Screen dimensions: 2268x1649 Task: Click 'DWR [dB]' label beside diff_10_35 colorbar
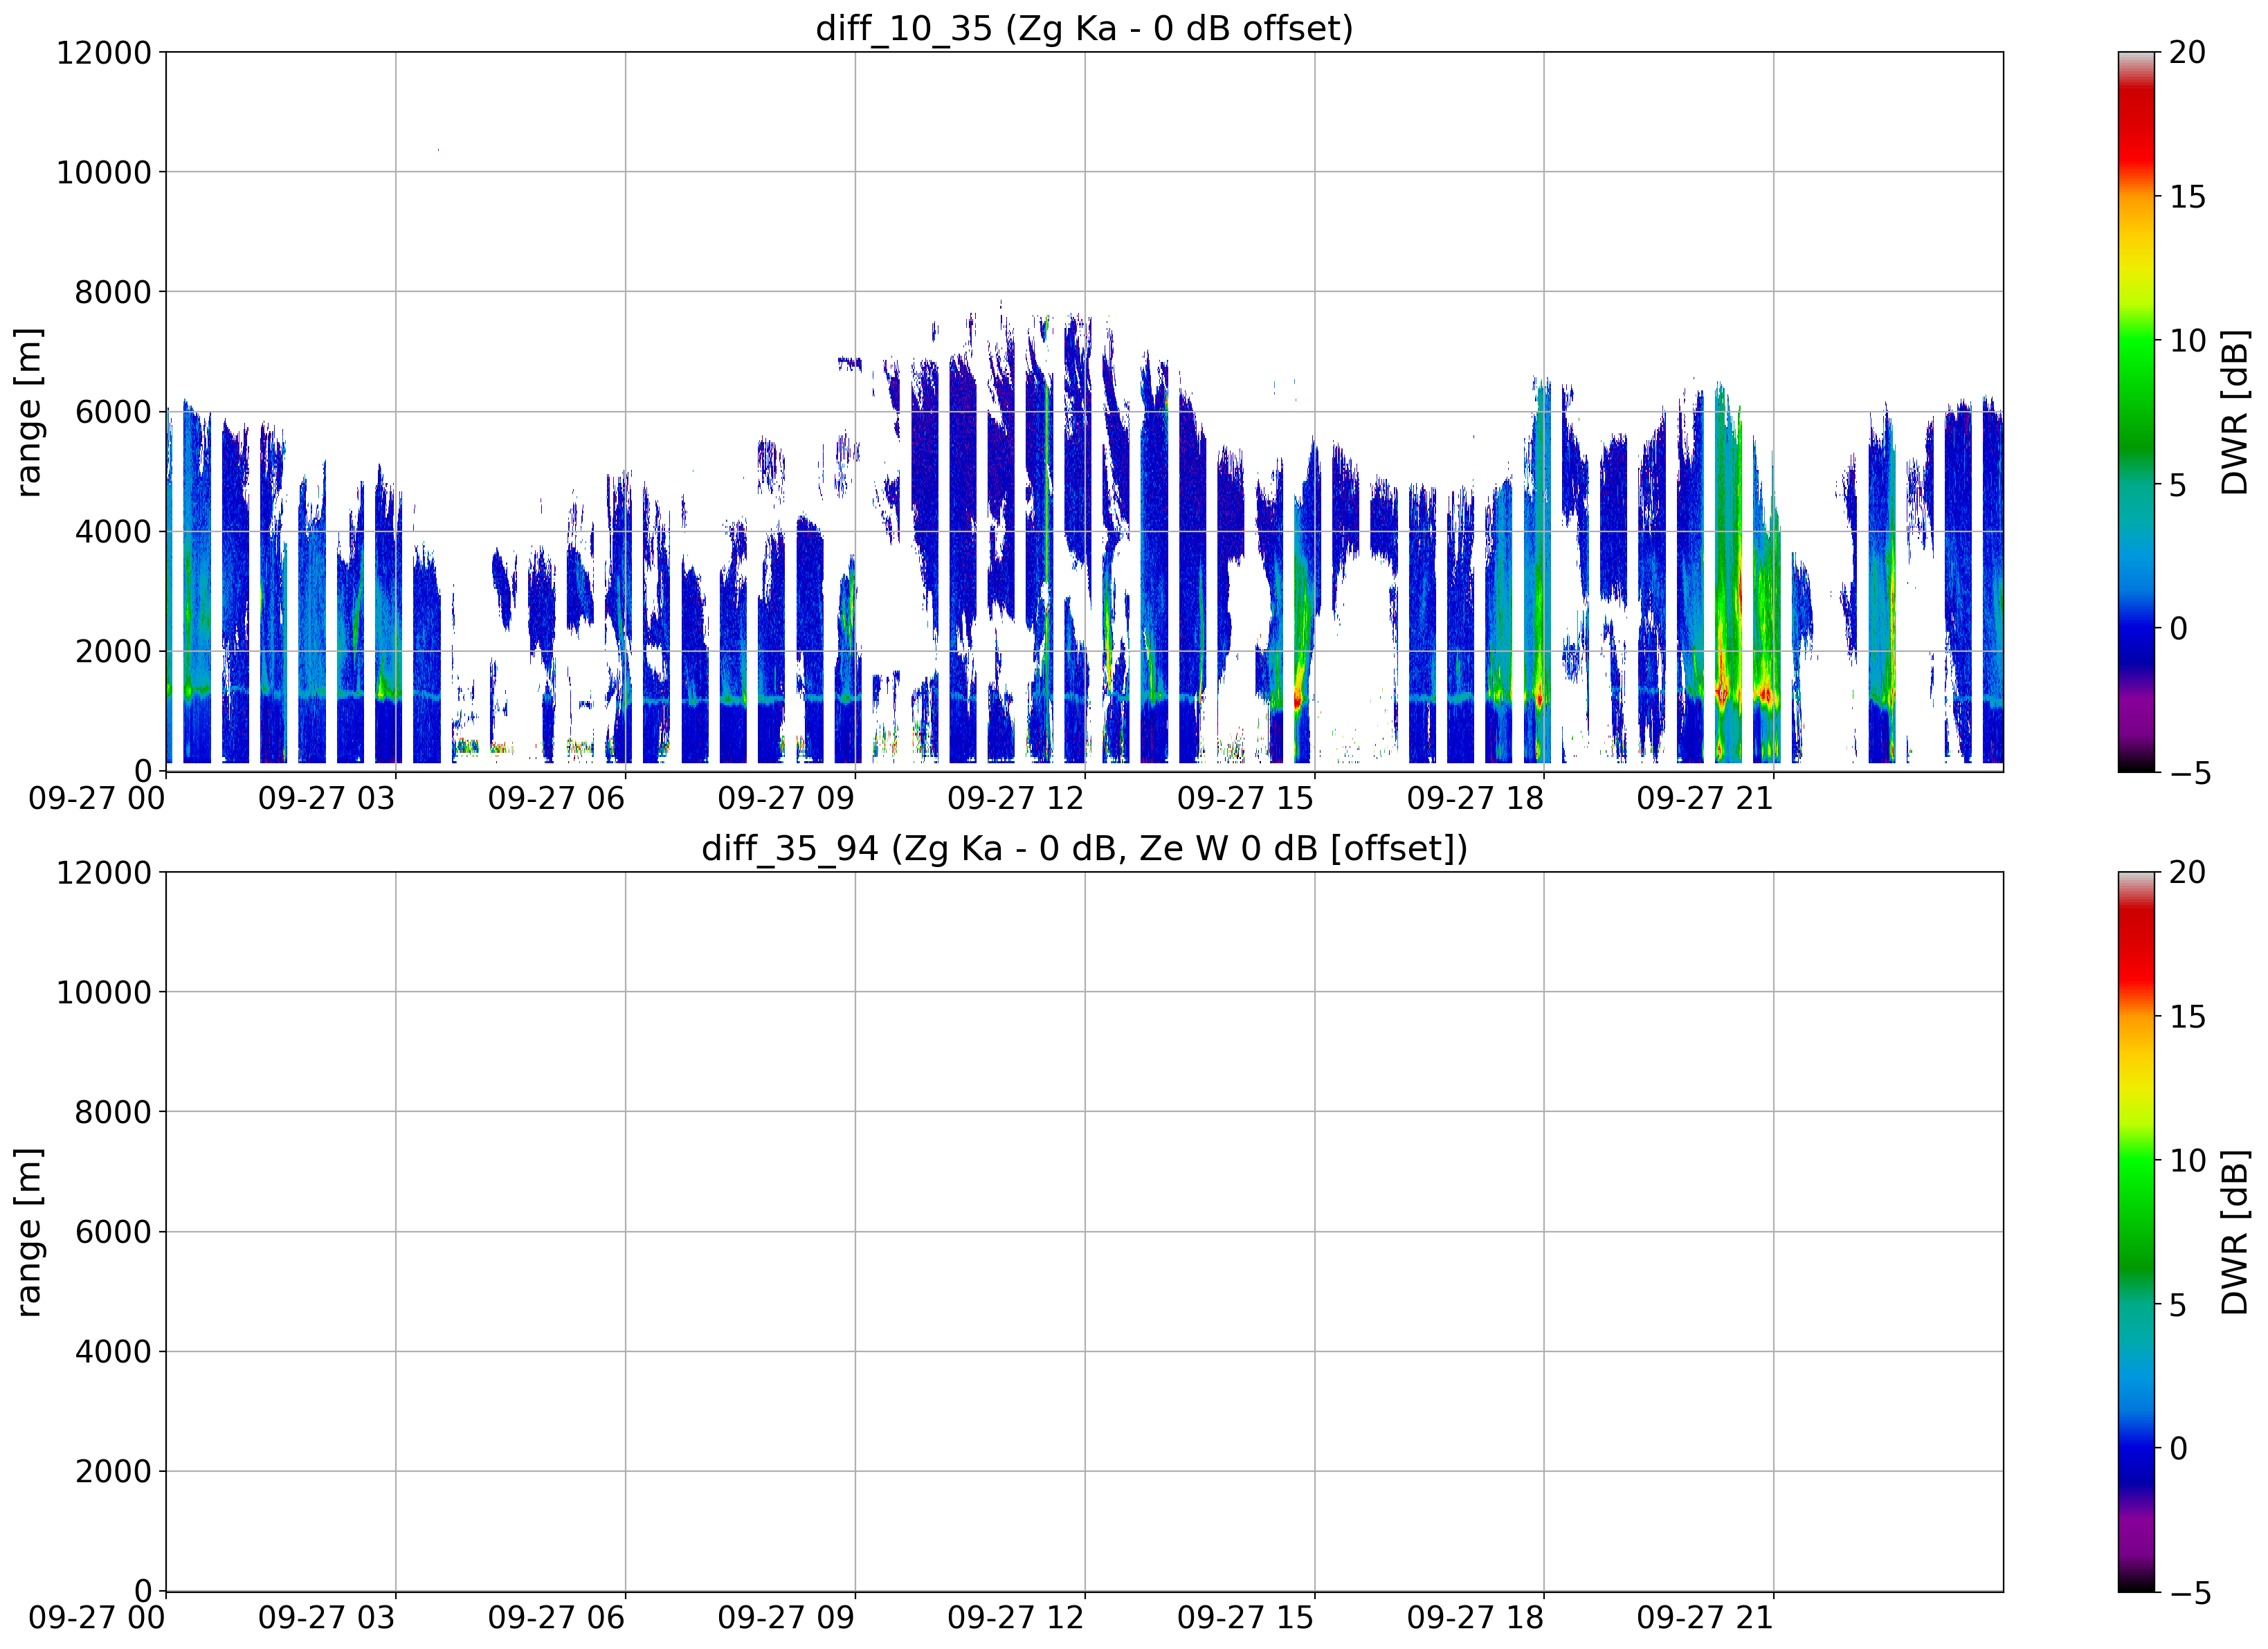[x=2234, y=412]
